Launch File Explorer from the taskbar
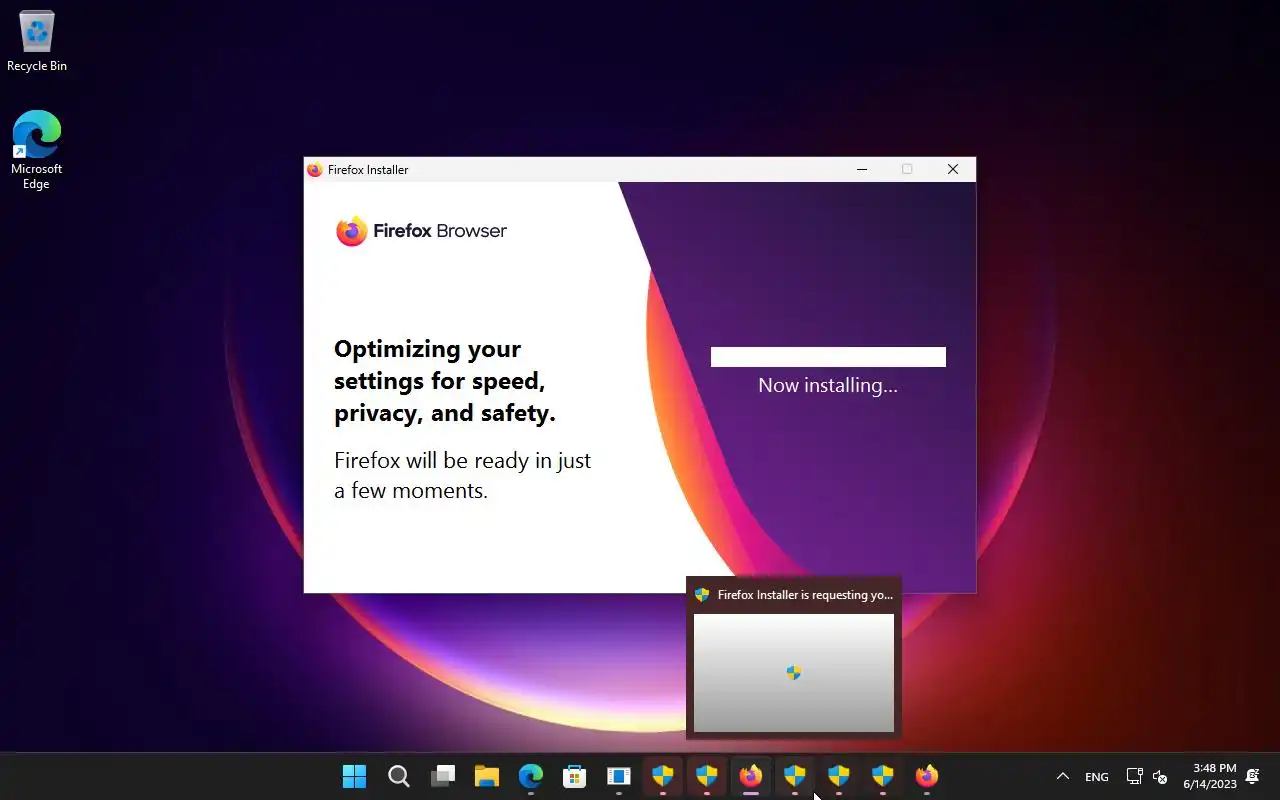 [x=486, y=776]
